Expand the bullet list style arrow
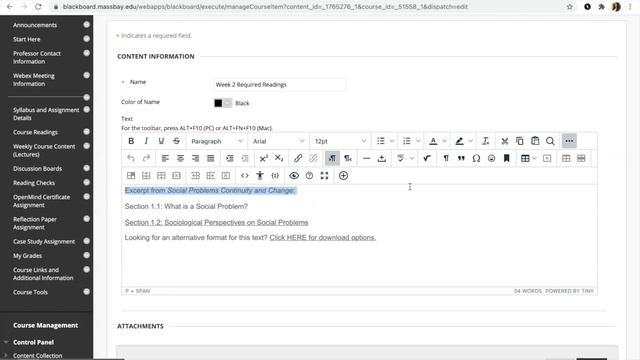This screenshot has height=360, width=640. pyautogui.click(x=392, y=141)
